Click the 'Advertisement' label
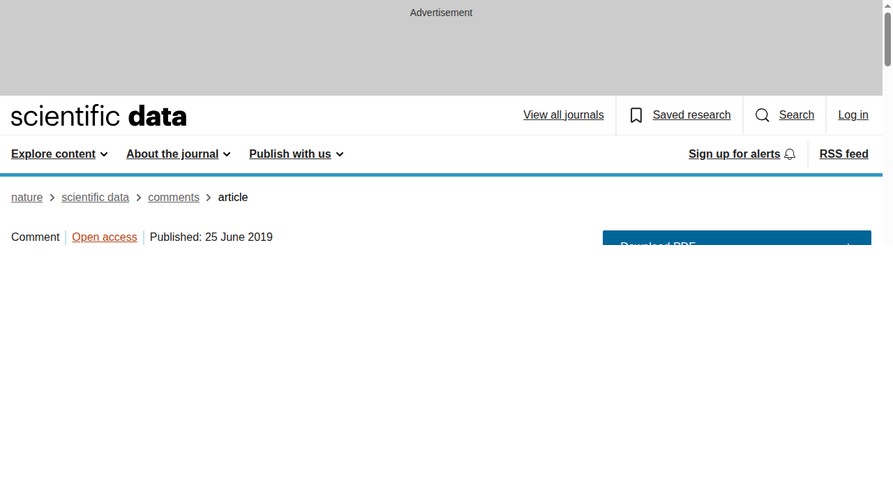The image size is (893, 502). [441, 13]
